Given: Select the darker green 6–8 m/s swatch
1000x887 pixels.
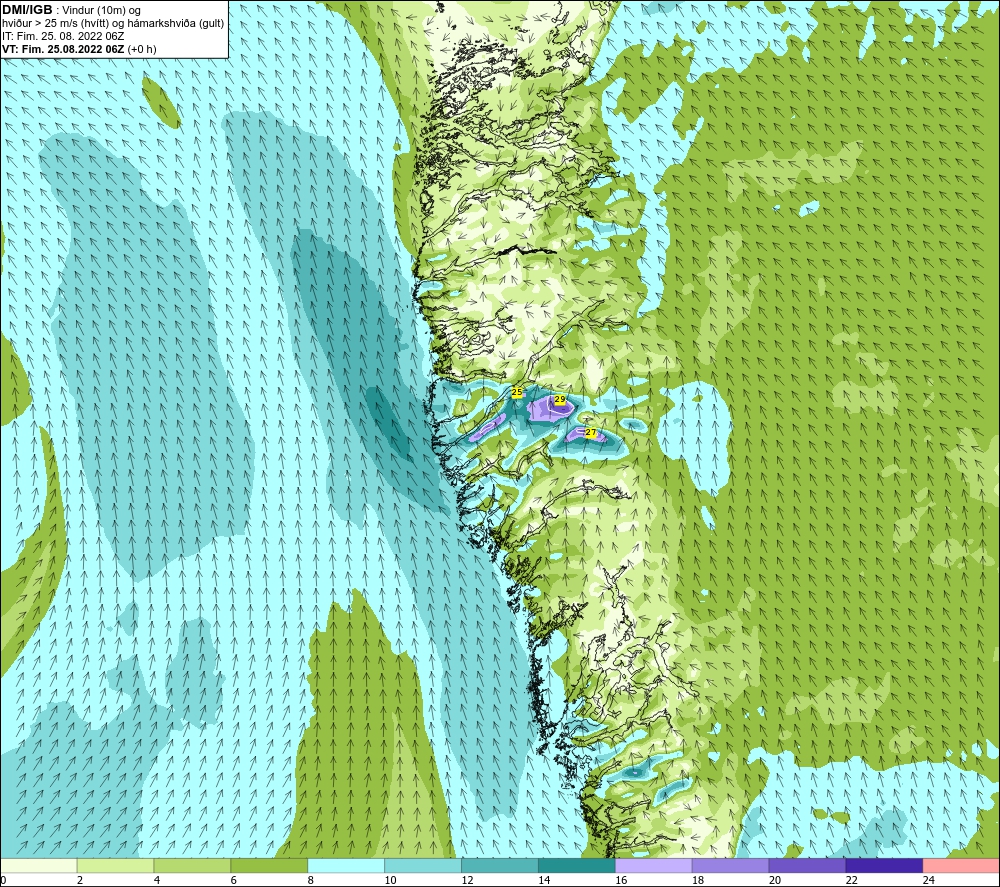Looking at the screenshot, I should 269,866.
